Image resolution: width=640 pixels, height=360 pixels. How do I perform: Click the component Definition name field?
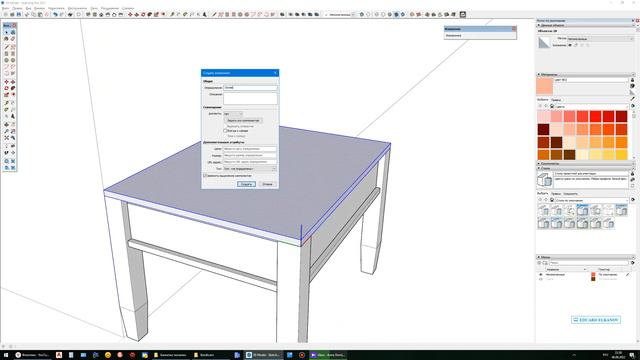pyautogui.click(x=250, y=87)
